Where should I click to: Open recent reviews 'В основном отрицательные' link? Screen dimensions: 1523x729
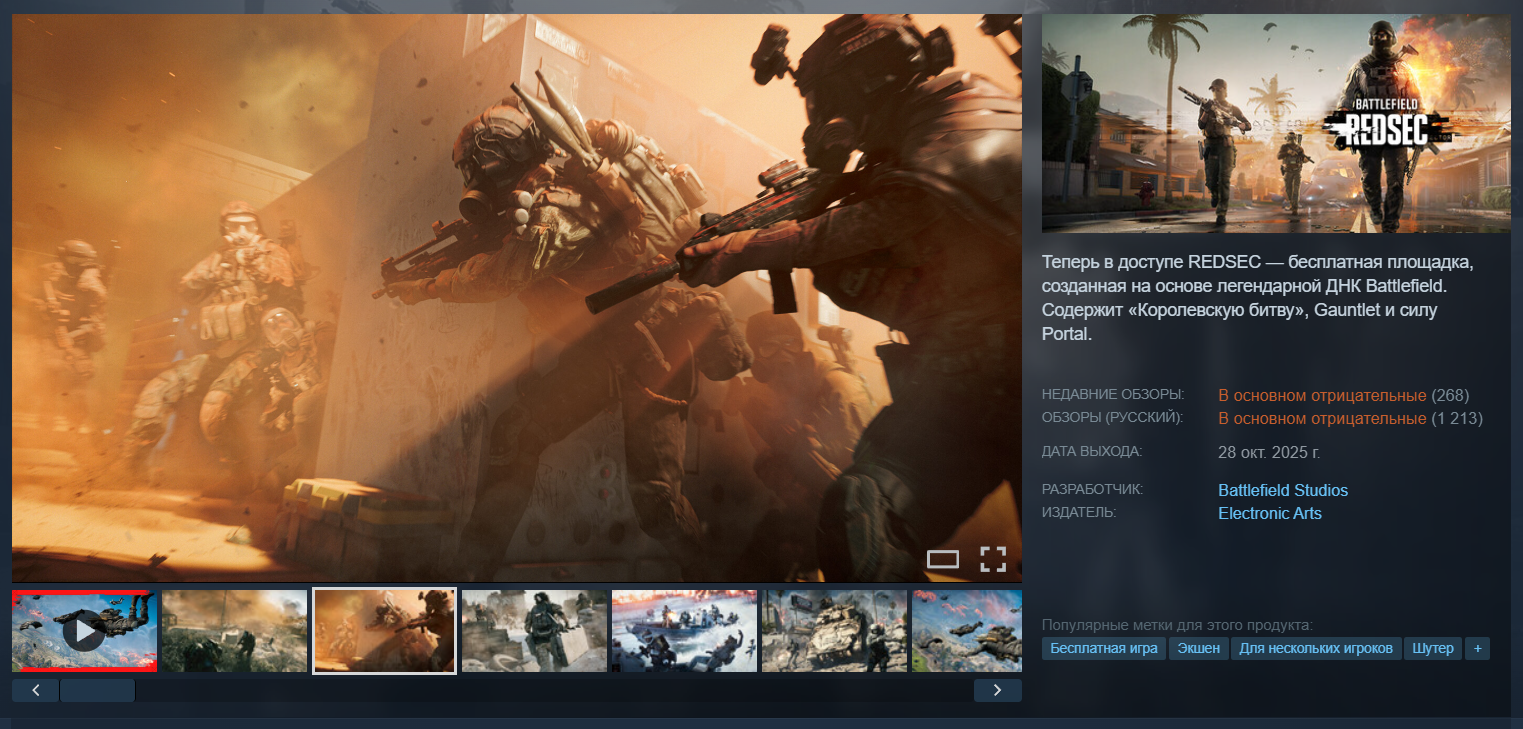[x=1322, y=395]
